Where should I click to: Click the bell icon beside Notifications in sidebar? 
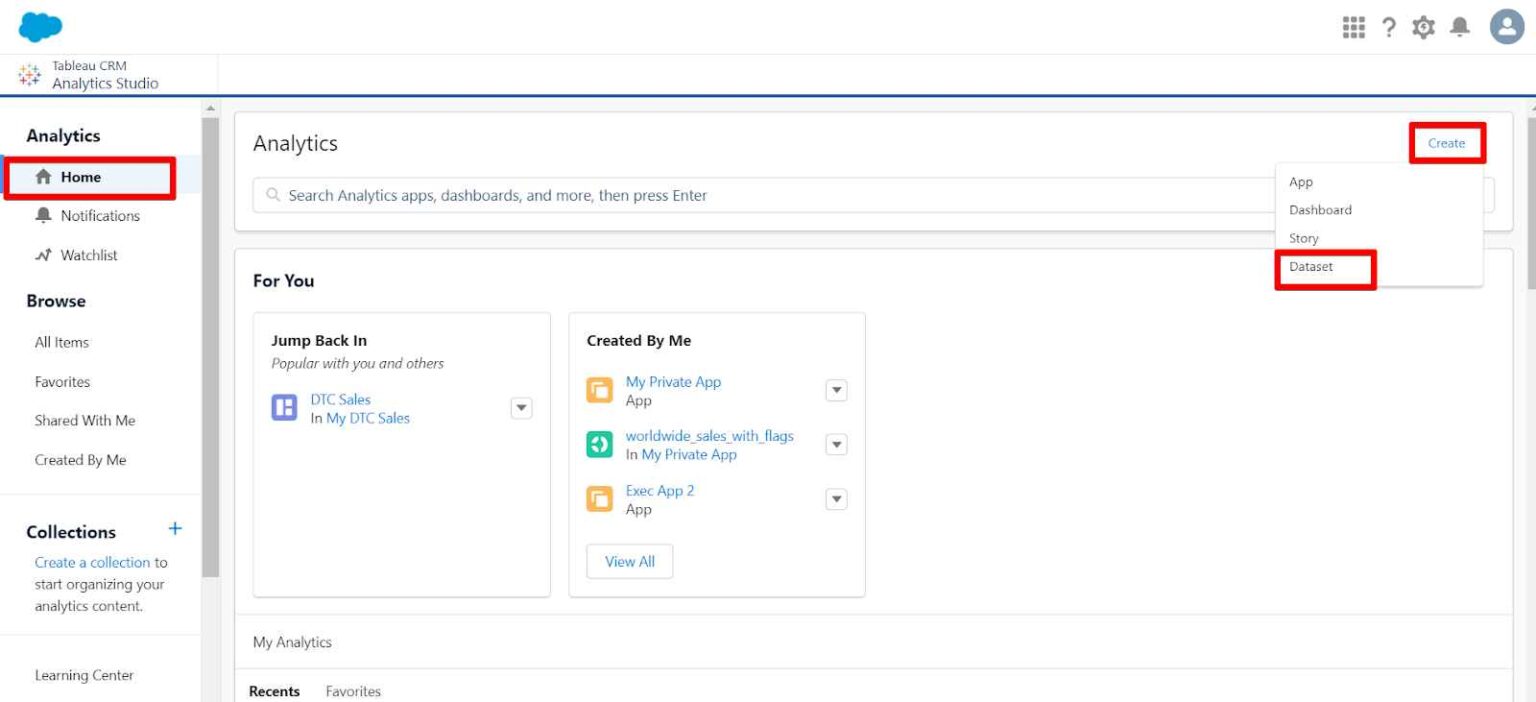43,216
